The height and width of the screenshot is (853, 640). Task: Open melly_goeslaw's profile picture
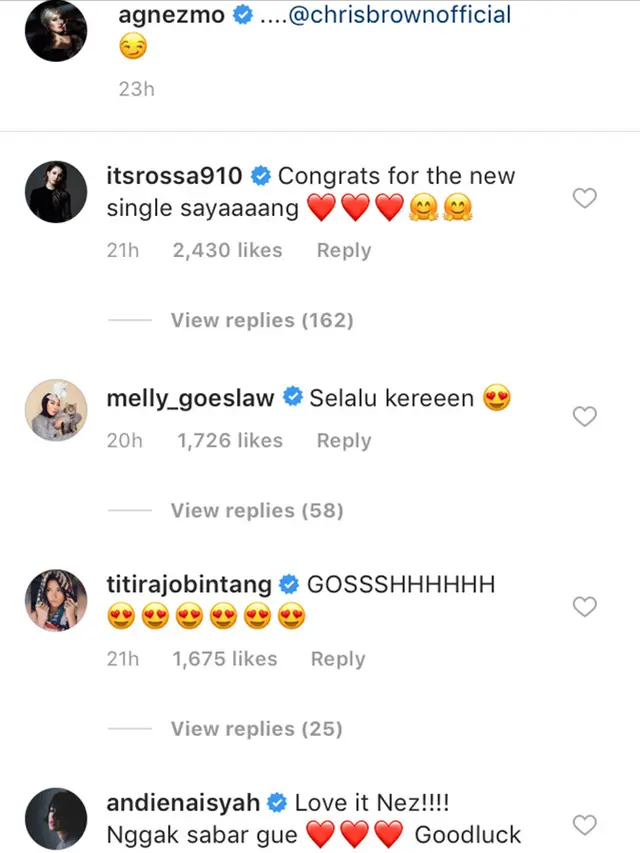56,410
